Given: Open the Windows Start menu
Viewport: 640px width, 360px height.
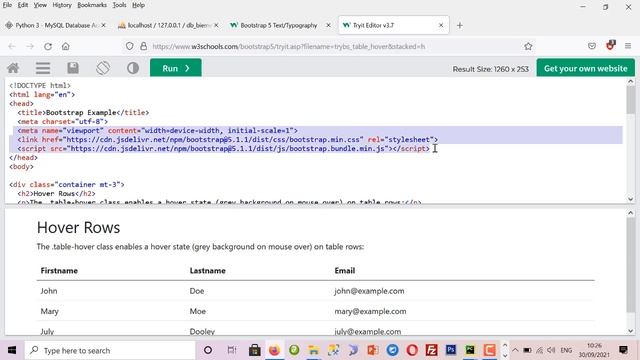Looking at the screenshot, I should [12, 350].
